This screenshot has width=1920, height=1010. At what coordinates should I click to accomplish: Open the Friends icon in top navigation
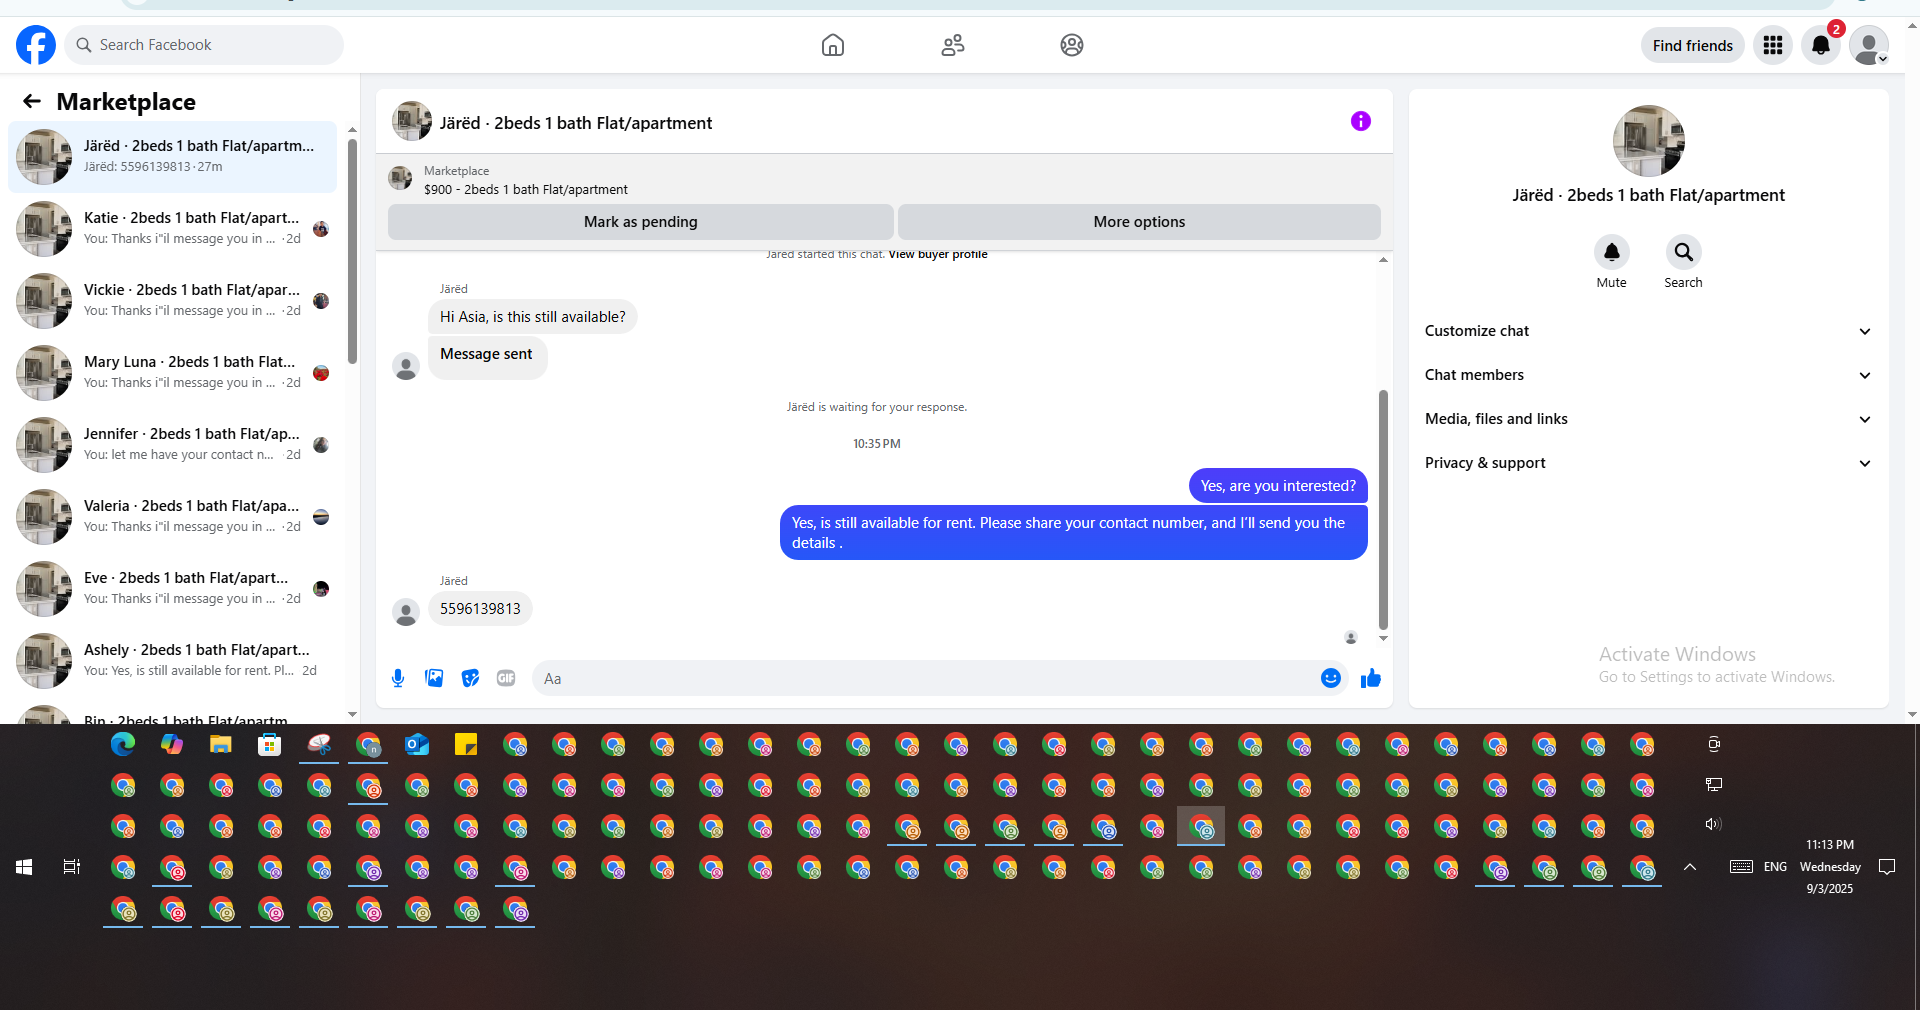click(953, 45)
